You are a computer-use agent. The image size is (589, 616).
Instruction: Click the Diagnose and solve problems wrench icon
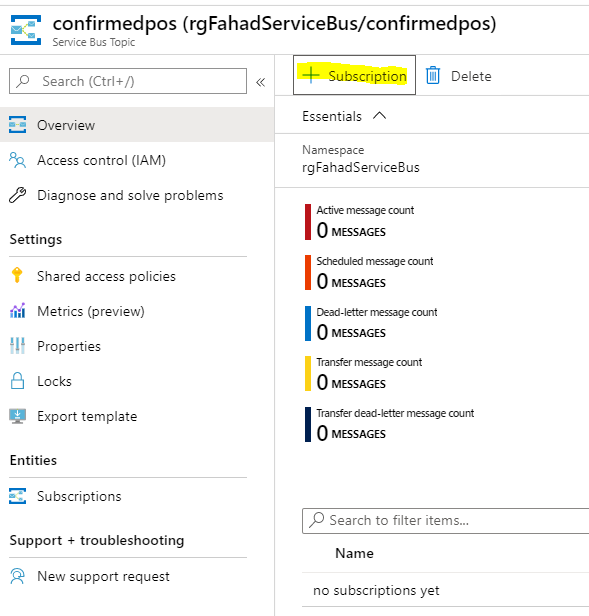17,195
